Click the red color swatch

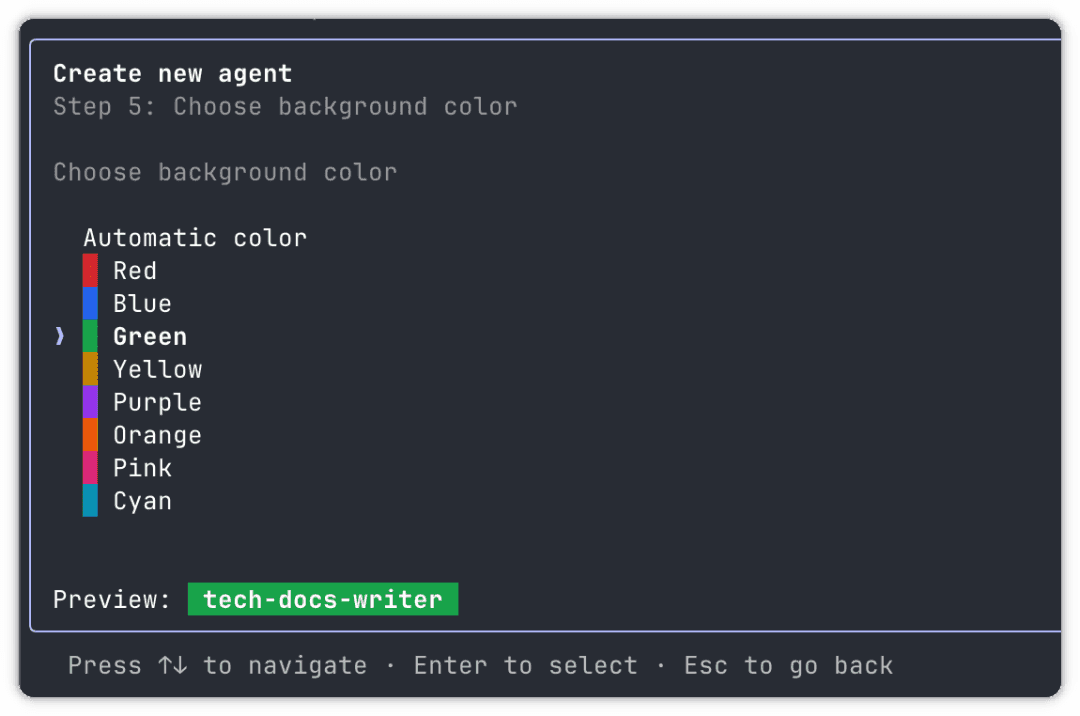pos(90,271)
